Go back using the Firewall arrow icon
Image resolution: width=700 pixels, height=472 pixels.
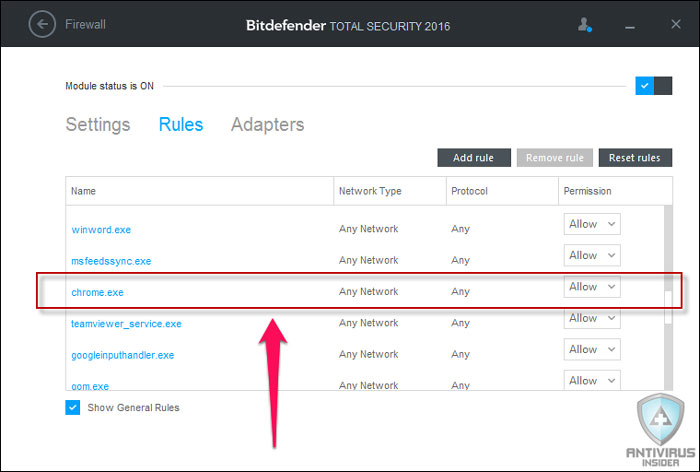[x=42, y=24]
